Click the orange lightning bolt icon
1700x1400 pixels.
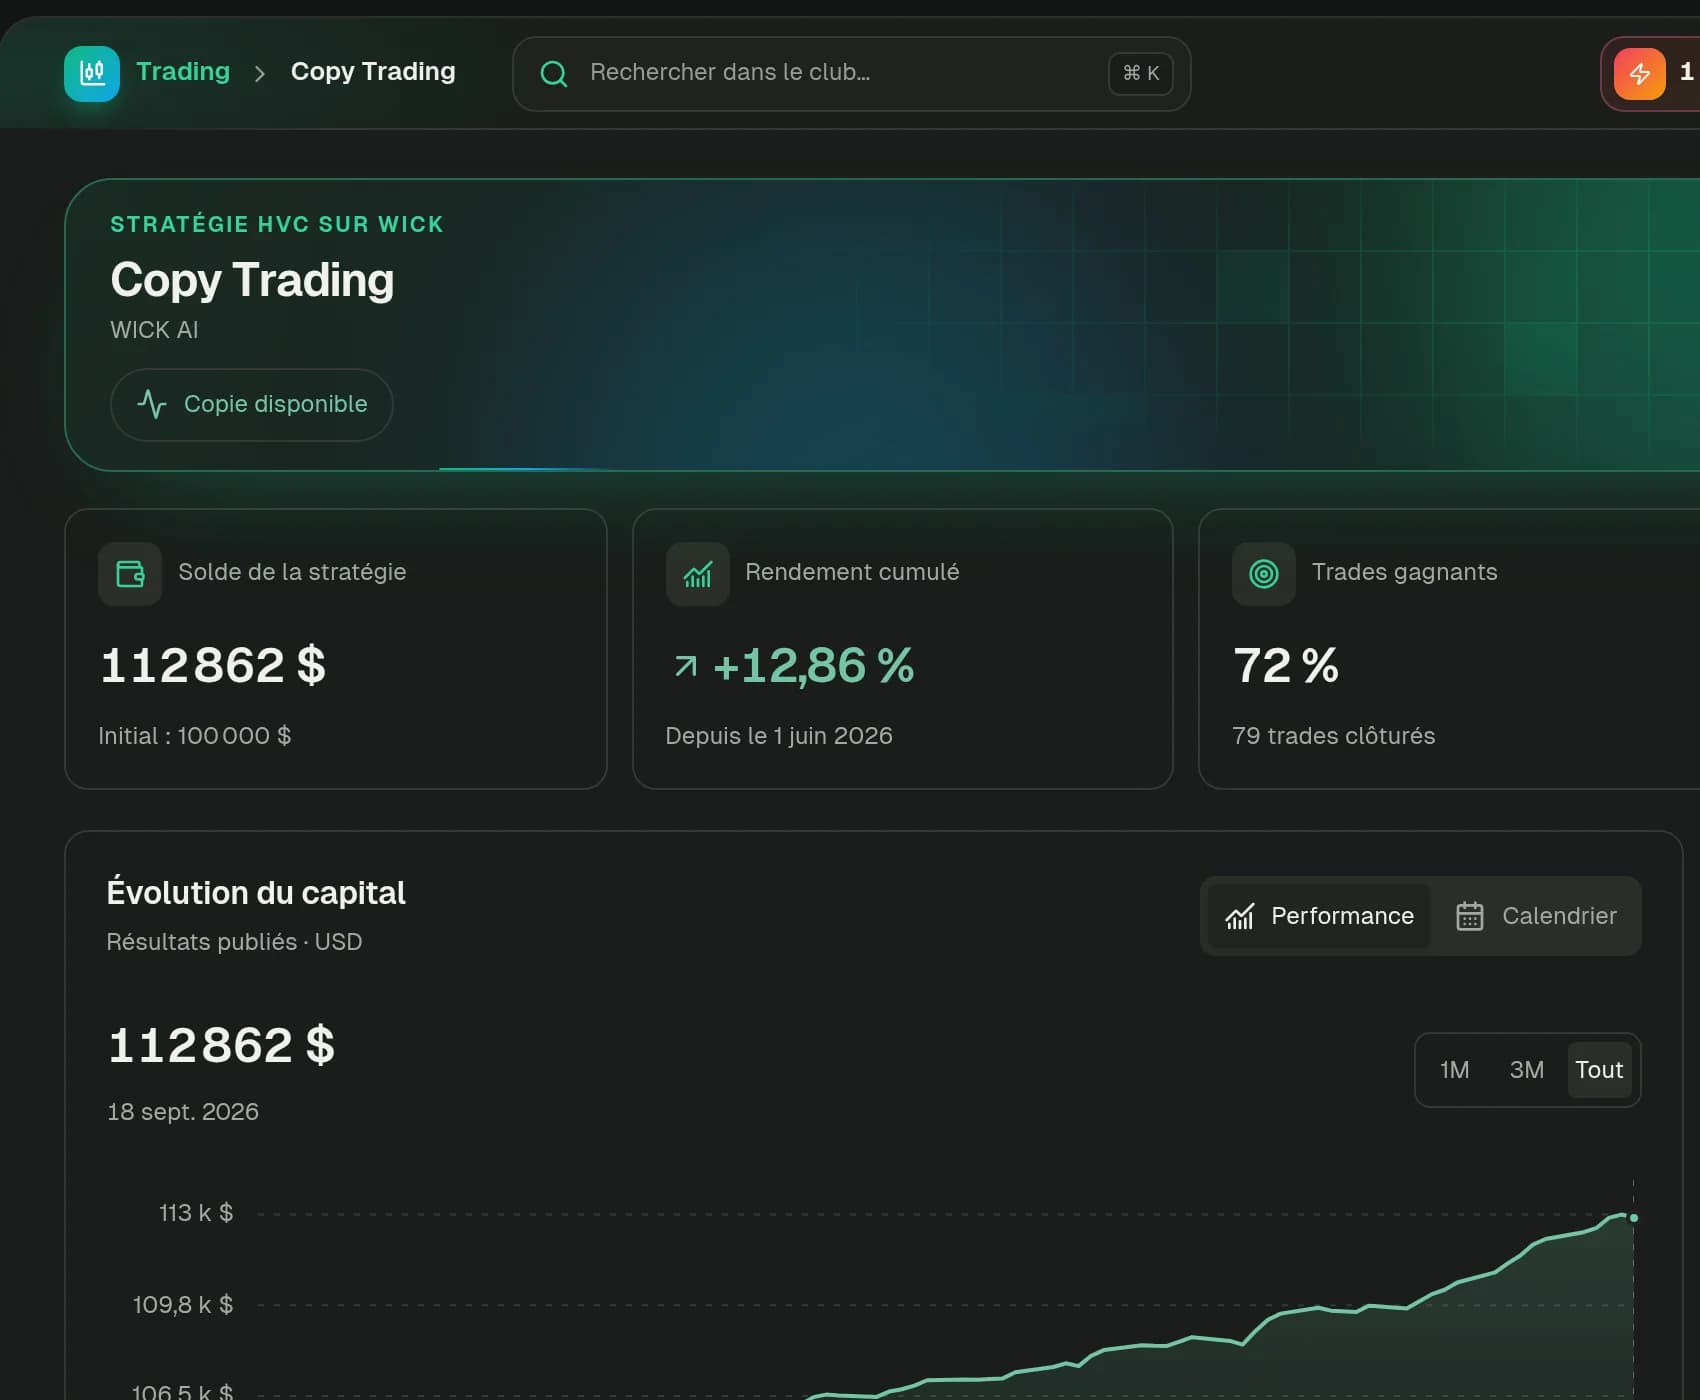point(1640,74)
